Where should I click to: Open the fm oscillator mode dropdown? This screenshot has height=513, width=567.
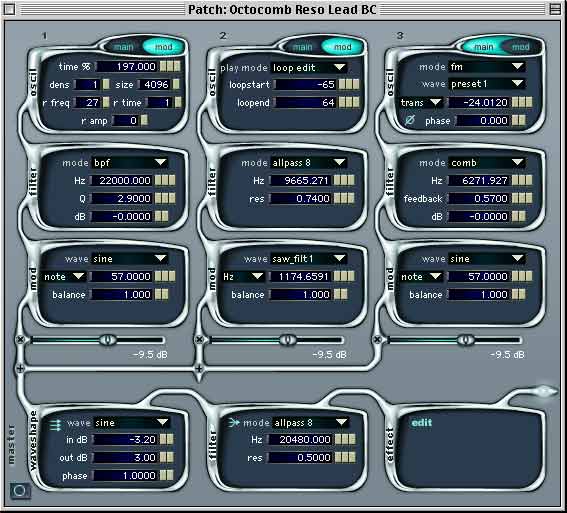pos(487,67)
